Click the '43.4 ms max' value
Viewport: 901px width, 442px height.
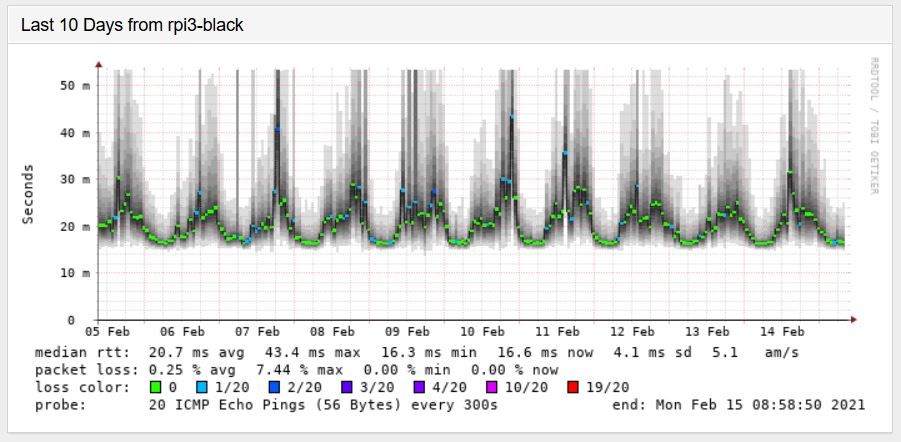pos(313,352)
